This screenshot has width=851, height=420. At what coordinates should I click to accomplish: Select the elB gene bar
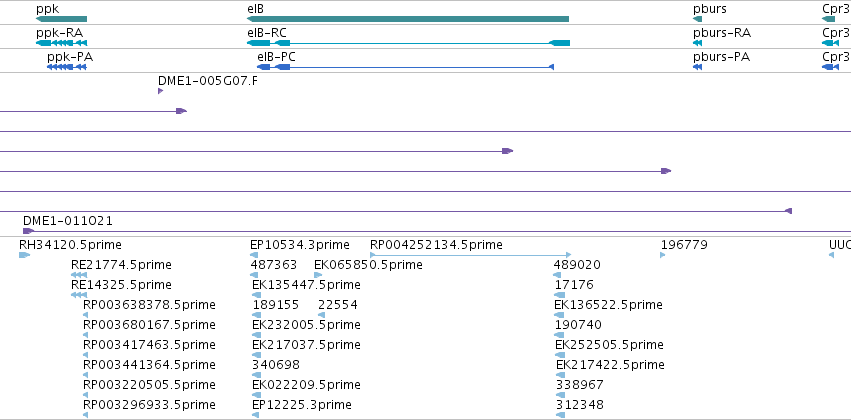tap(408, 19)
